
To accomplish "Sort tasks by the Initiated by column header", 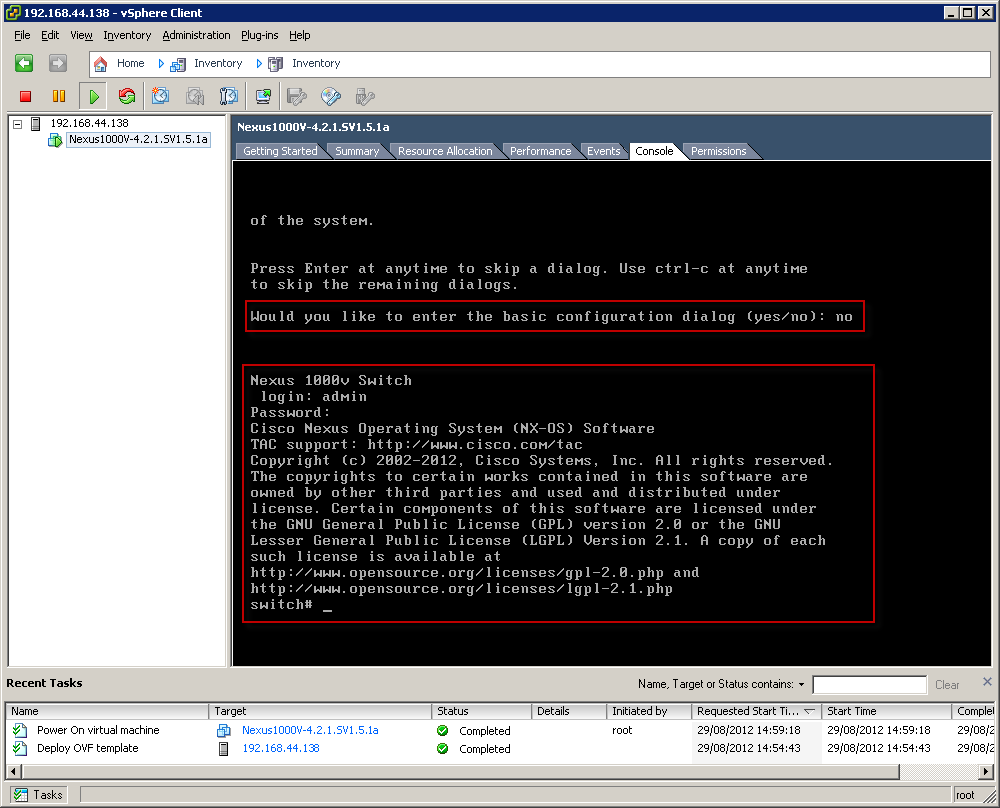I will pos(649,711).
